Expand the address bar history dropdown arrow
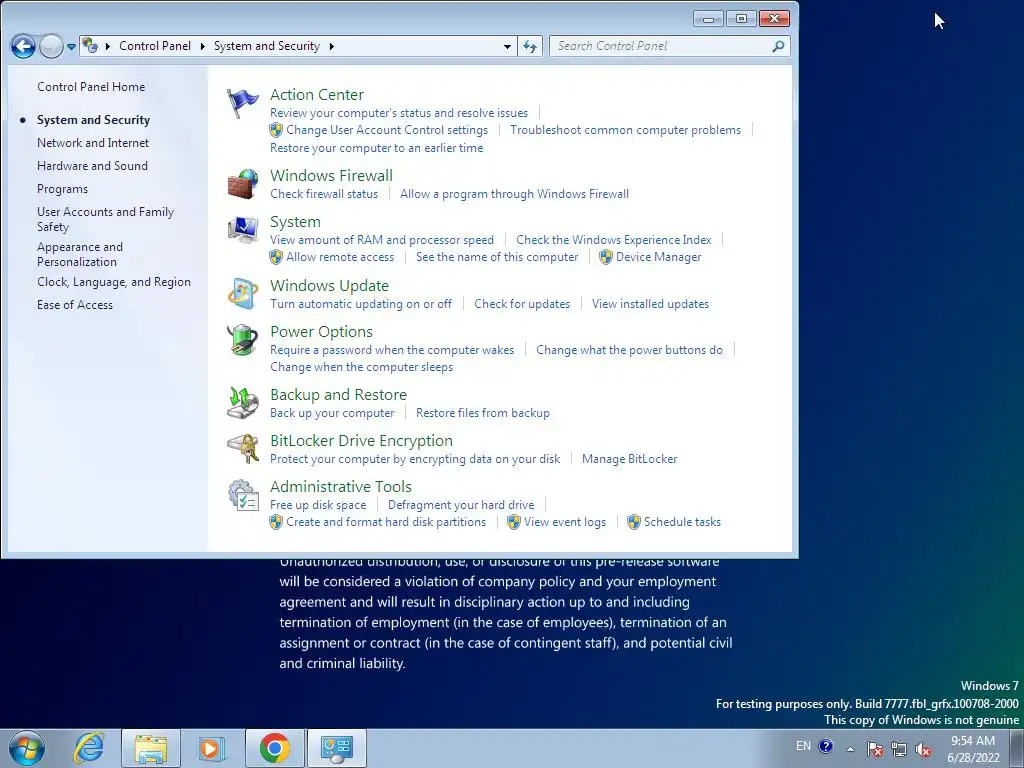Image resolution: width=1024 pixels, height=768 pixels. 507,46
